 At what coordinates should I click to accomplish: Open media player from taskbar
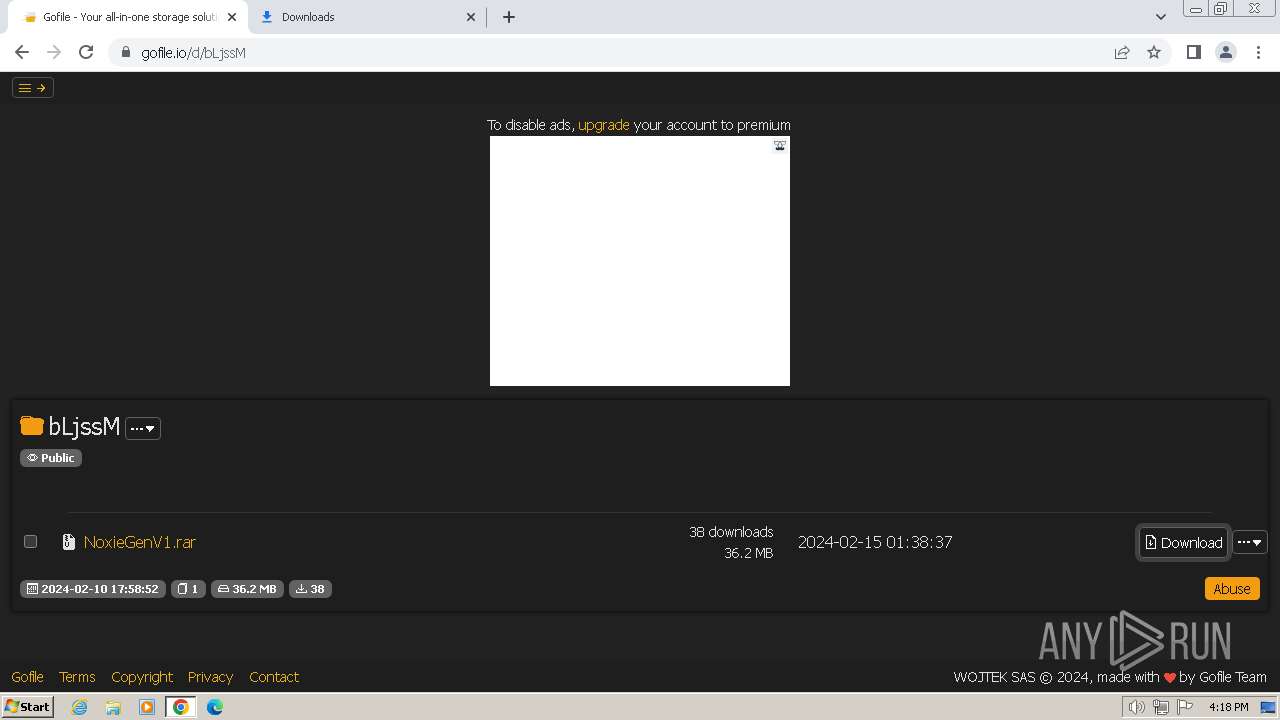pyautogui.click(x=147, y=707)
